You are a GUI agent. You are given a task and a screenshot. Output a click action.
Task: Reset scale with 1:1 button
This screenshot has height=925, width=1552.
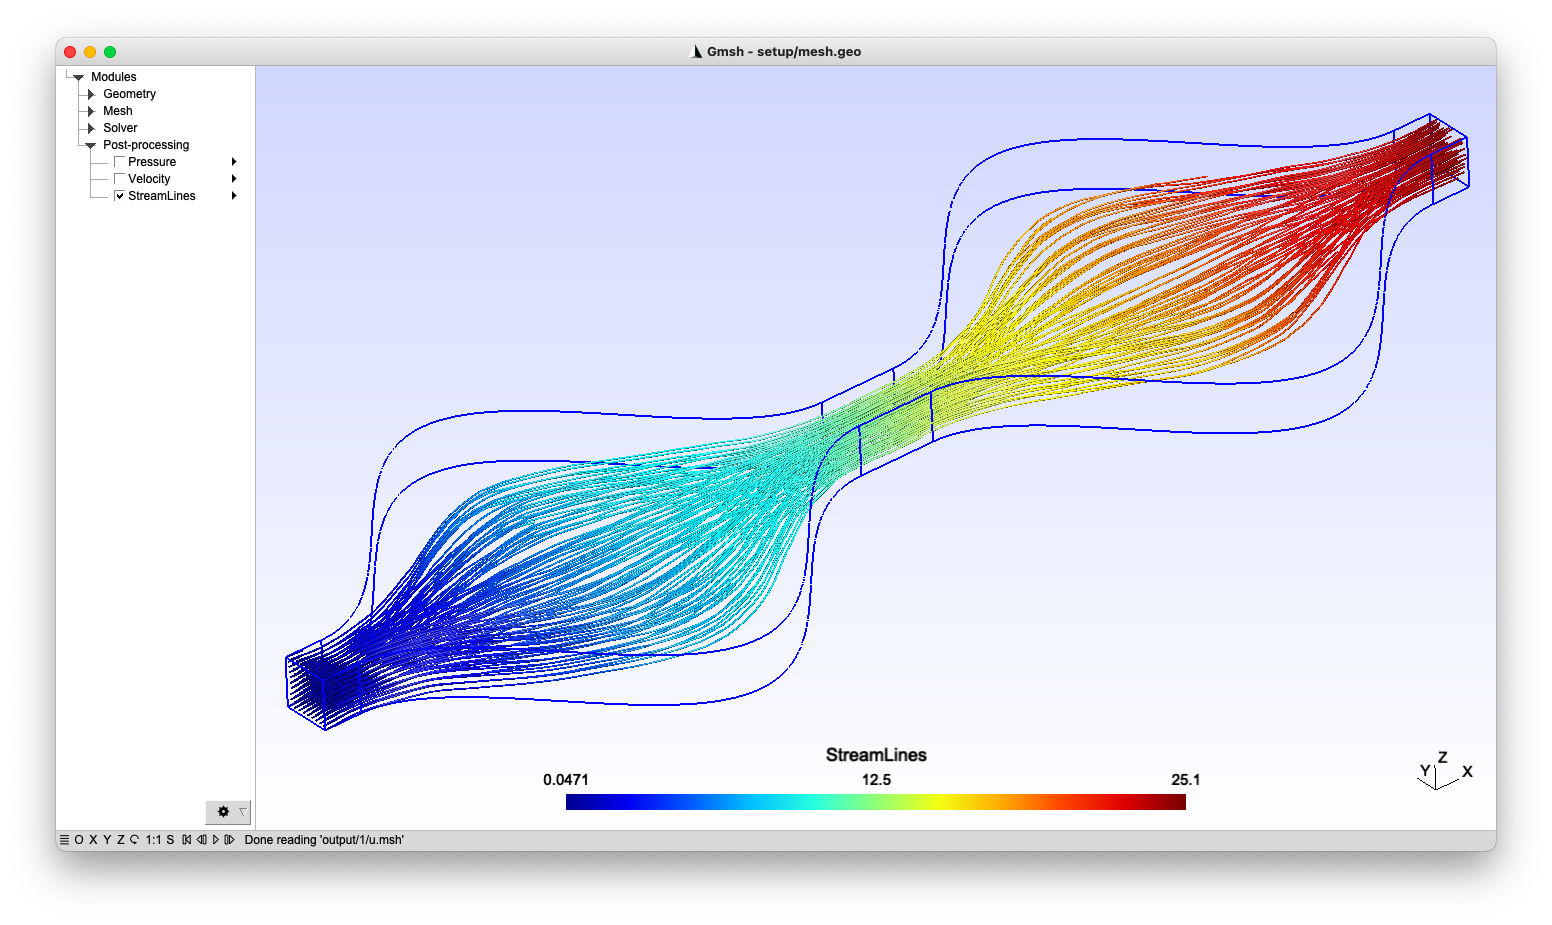click(x=153, y=840)
